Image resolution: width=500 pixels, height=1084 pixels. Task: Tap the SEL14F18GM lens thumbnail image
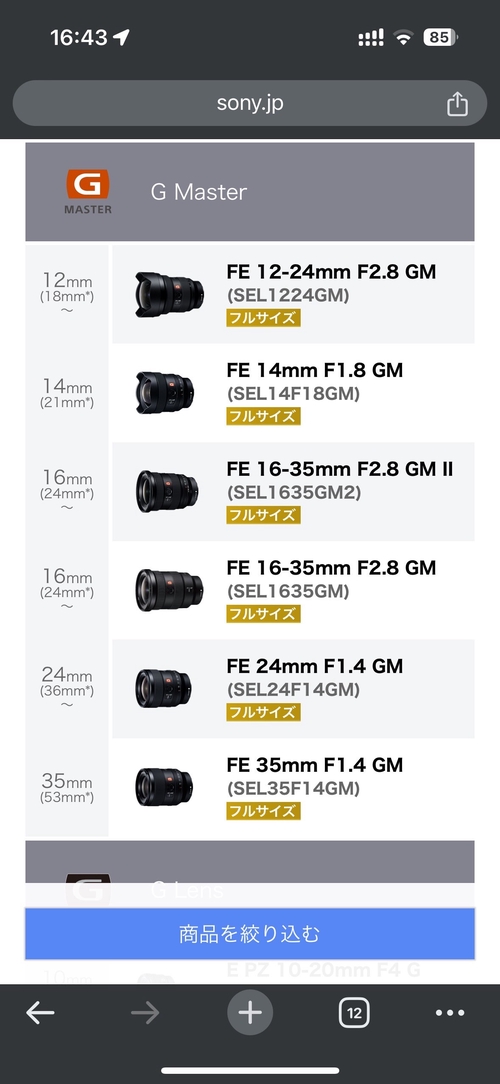[x=165, y=393]
